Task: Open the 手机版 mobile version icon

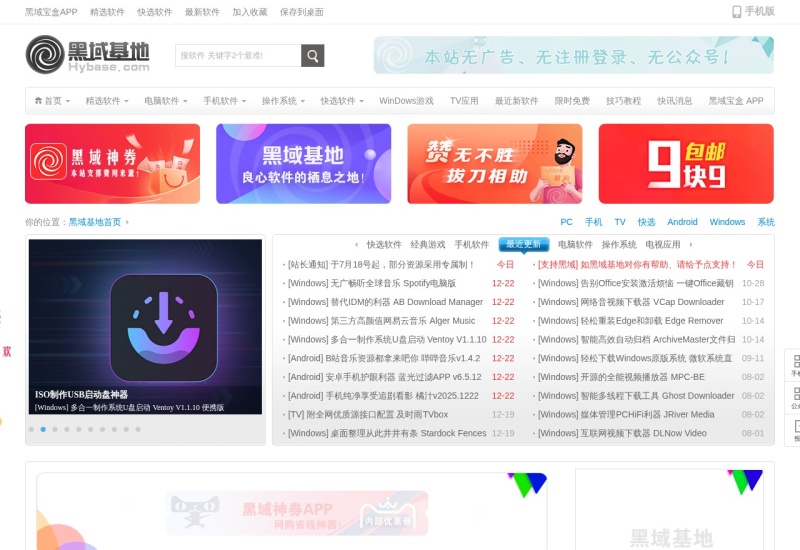Action: click(x=737, y=12)
